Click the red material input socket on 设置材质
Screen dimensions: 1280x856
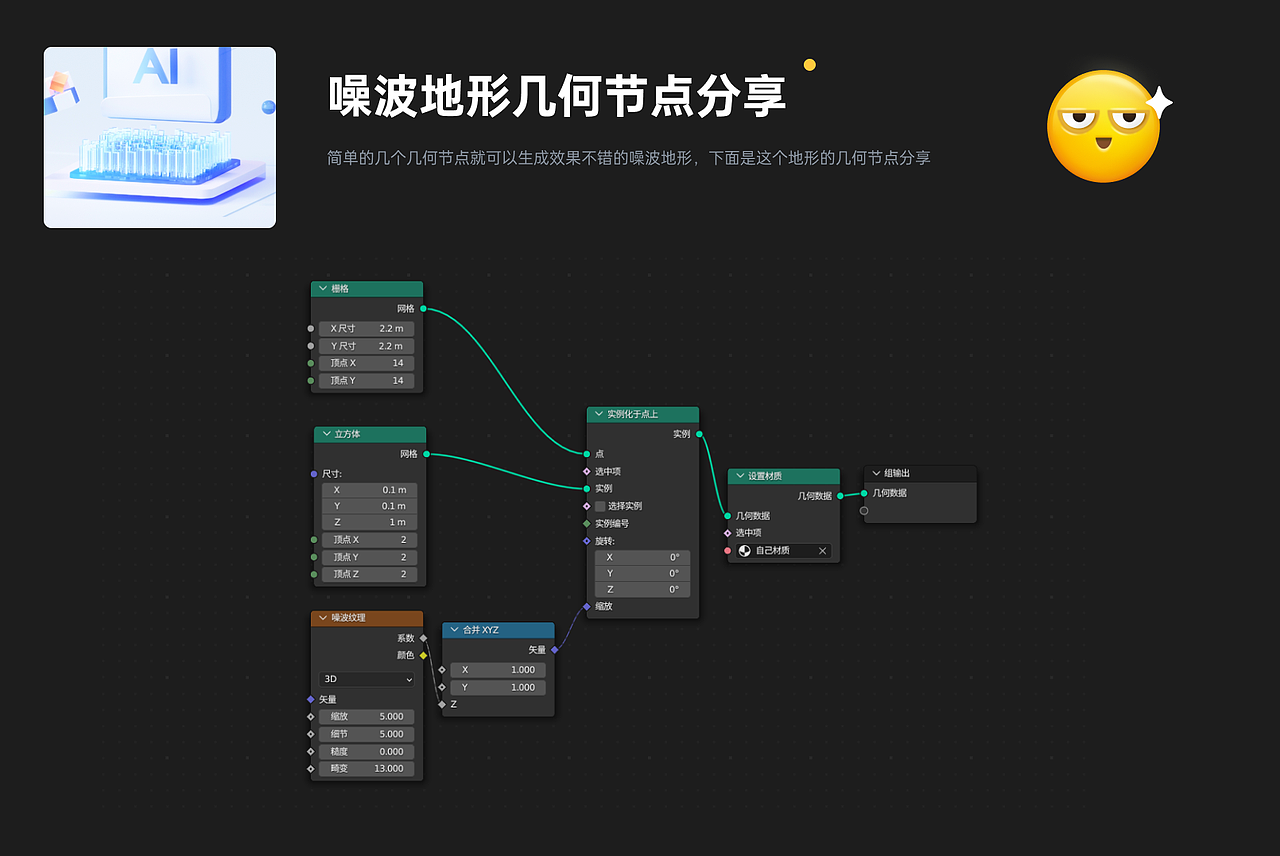pyautogui.click(x=726, y=550)
